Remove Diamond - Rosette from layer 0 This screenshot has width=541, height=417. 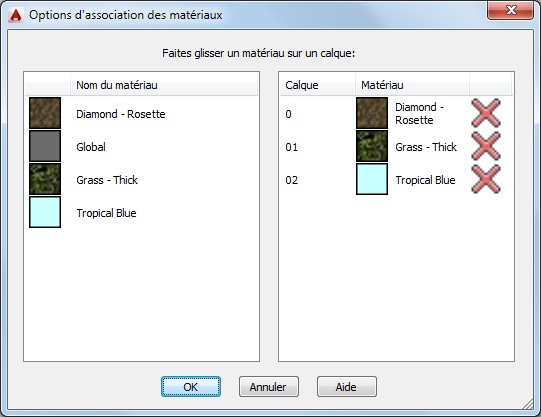coord(486,113)
